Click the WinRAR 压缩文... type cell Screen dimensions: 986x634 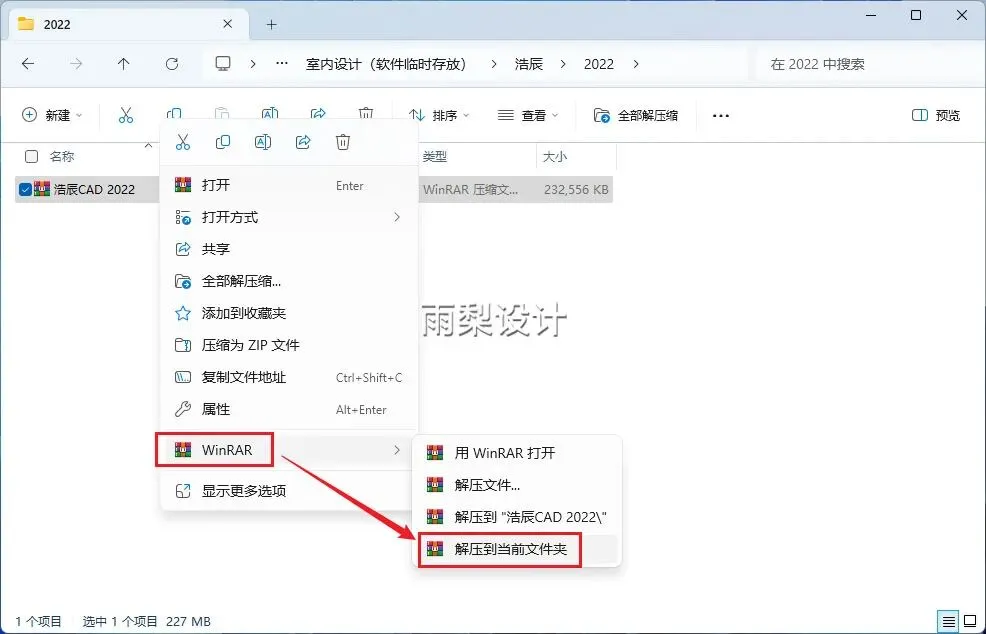470,189
